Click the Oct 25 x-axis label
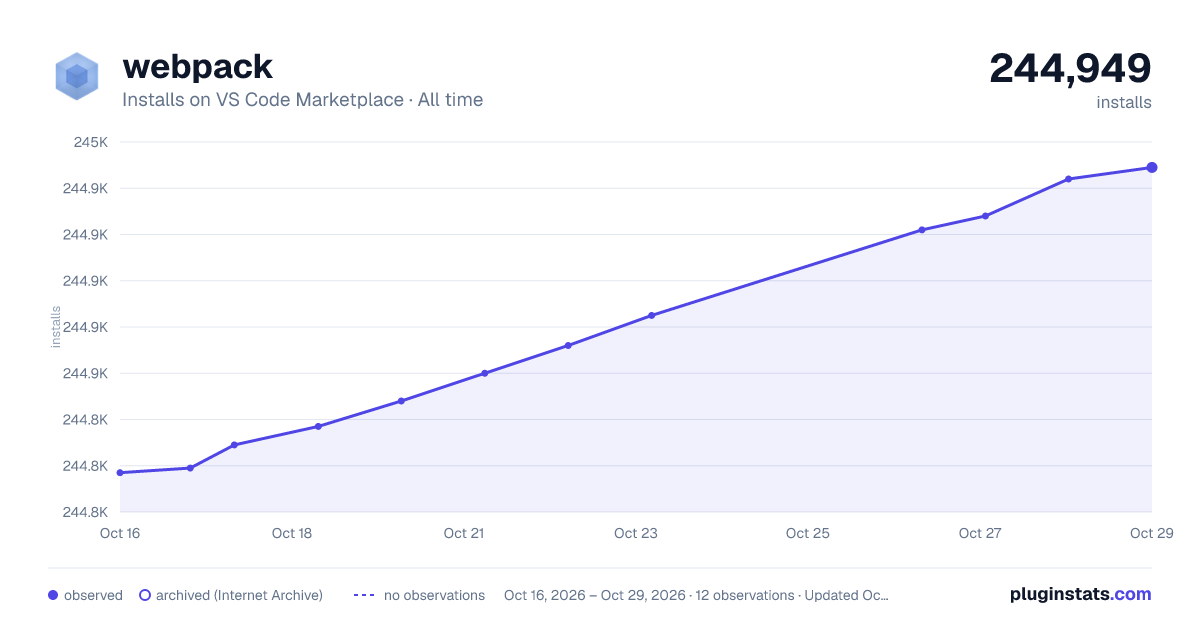Viewport: 1200px width, 630px height. click(808, 533)
